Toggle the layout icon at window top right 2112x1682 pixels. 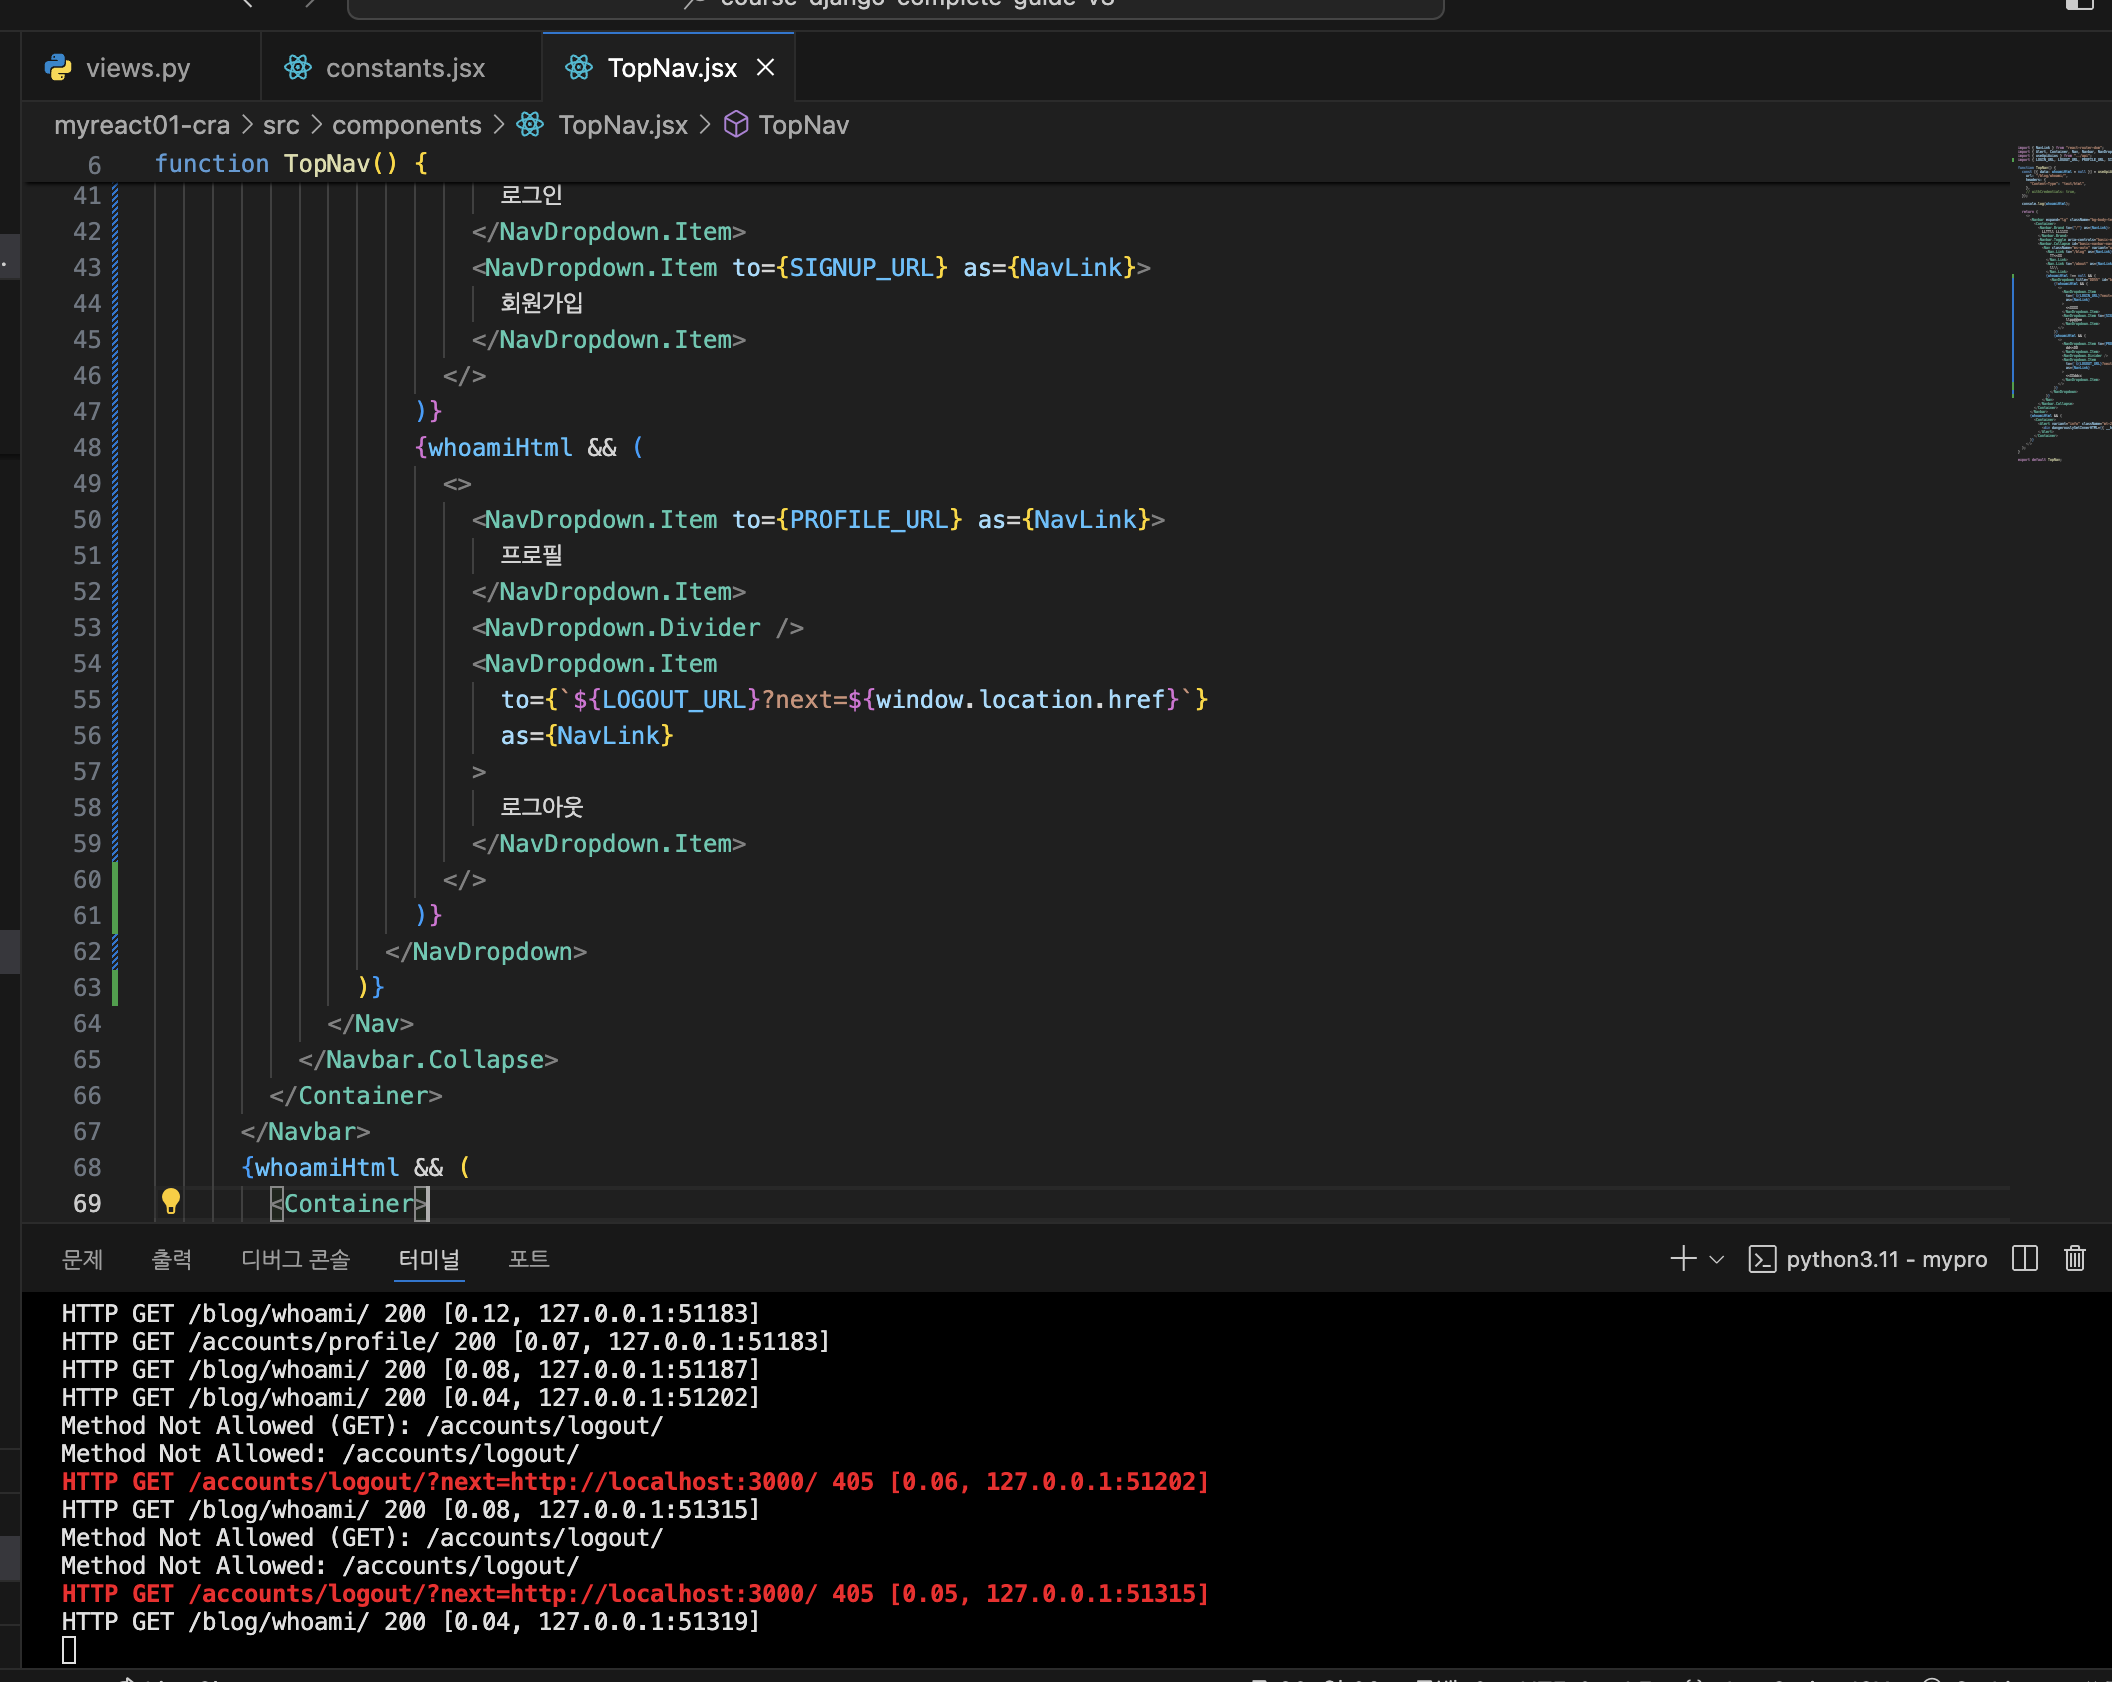click(x=2079, y=4)
